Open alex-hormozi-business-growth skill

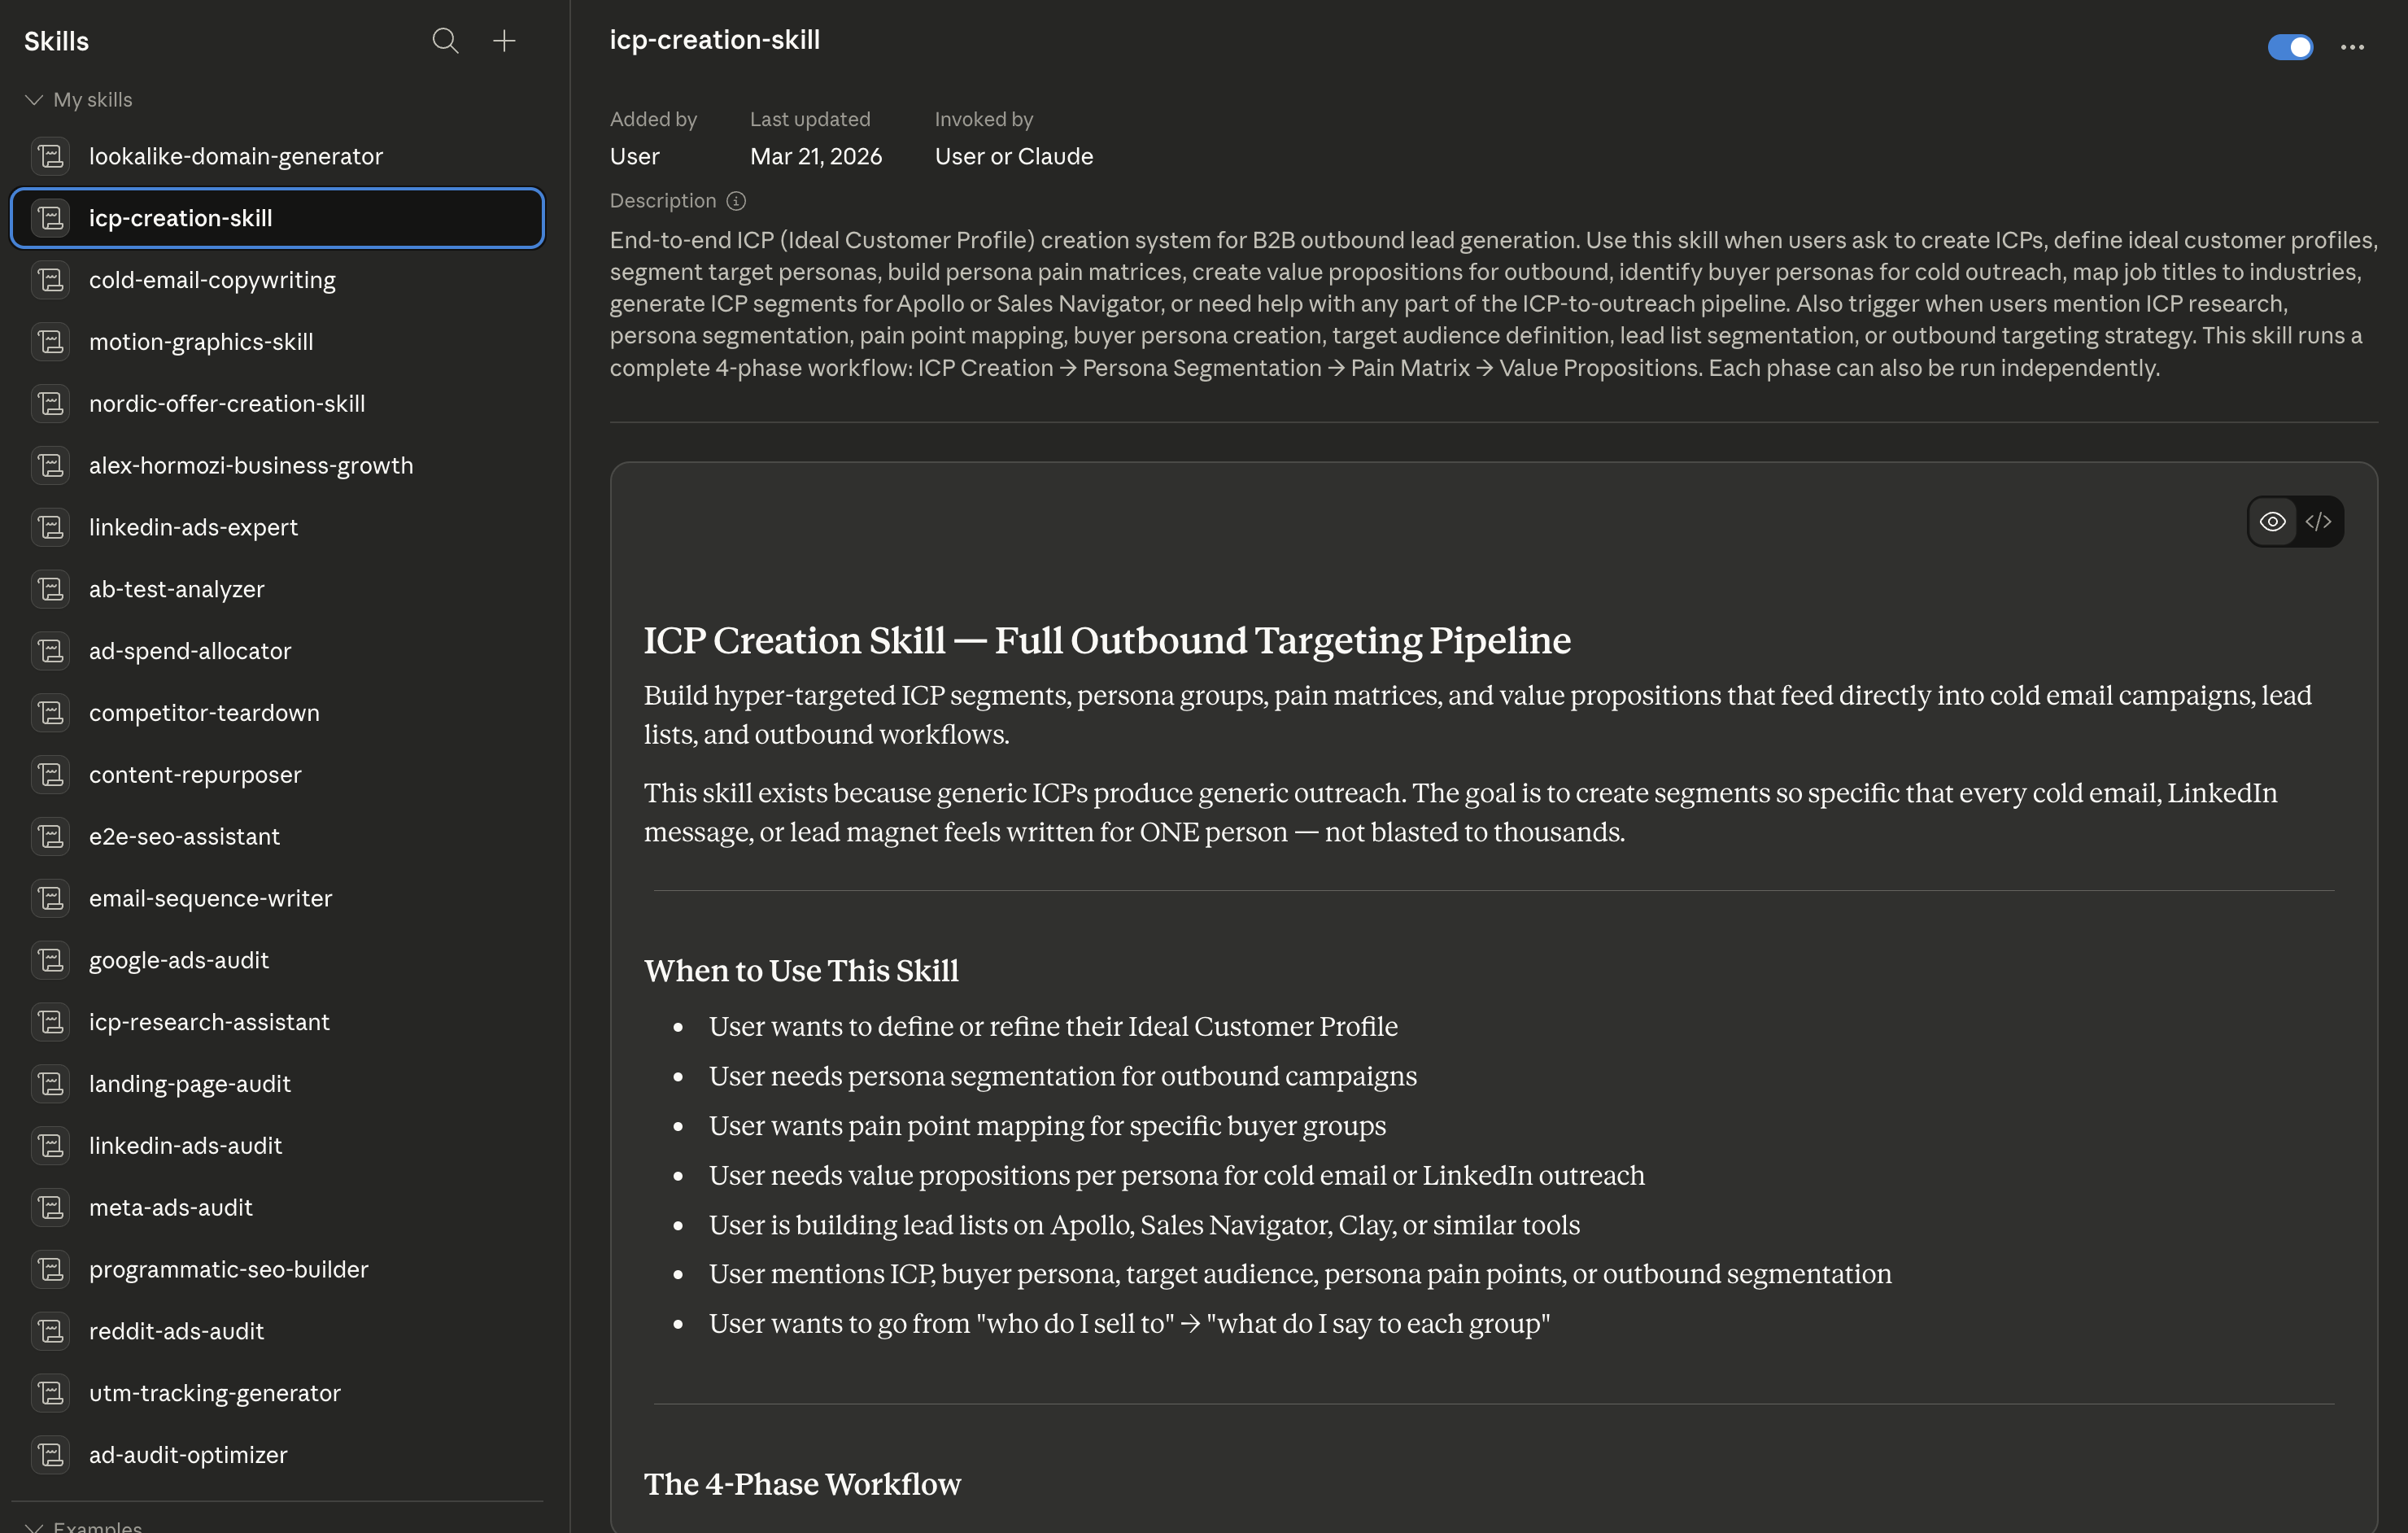(277, 466)
